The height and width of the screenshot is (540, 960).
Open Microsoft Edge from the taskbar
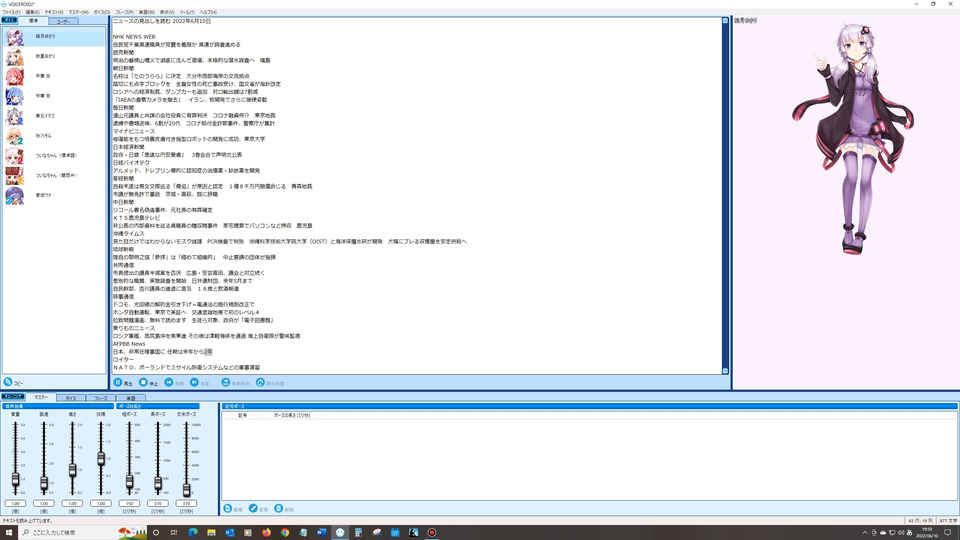point(193,532)
